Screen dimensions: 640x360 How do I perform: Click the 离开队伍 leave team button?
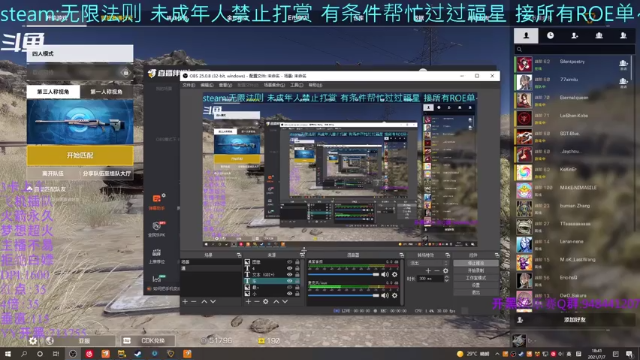tap(53, 173)
